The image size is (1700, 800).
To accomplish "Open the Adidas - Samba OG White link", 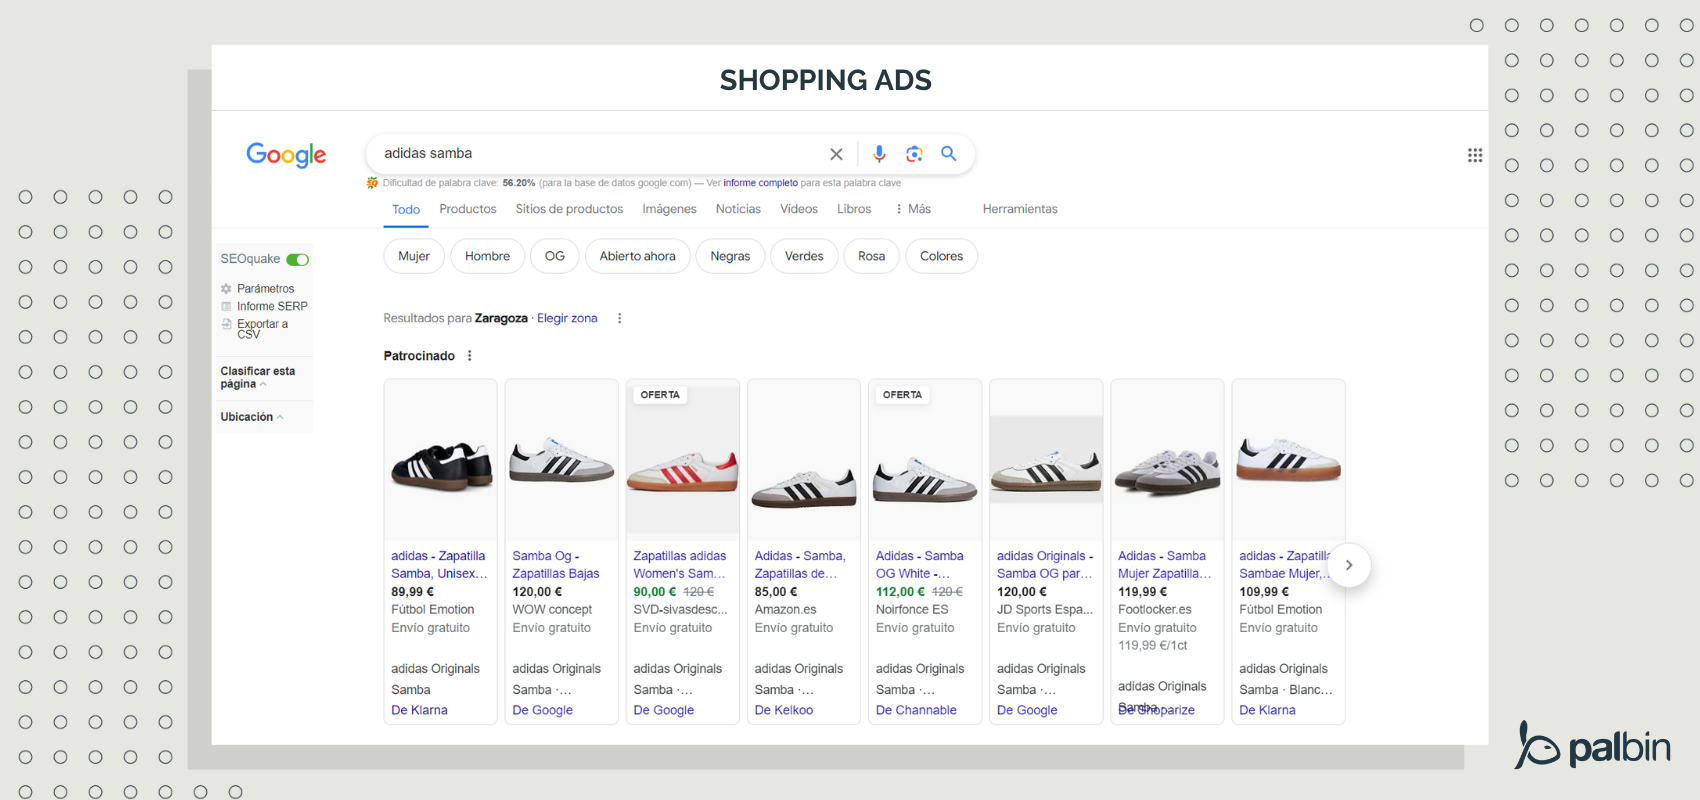I will tap(920, 565).
